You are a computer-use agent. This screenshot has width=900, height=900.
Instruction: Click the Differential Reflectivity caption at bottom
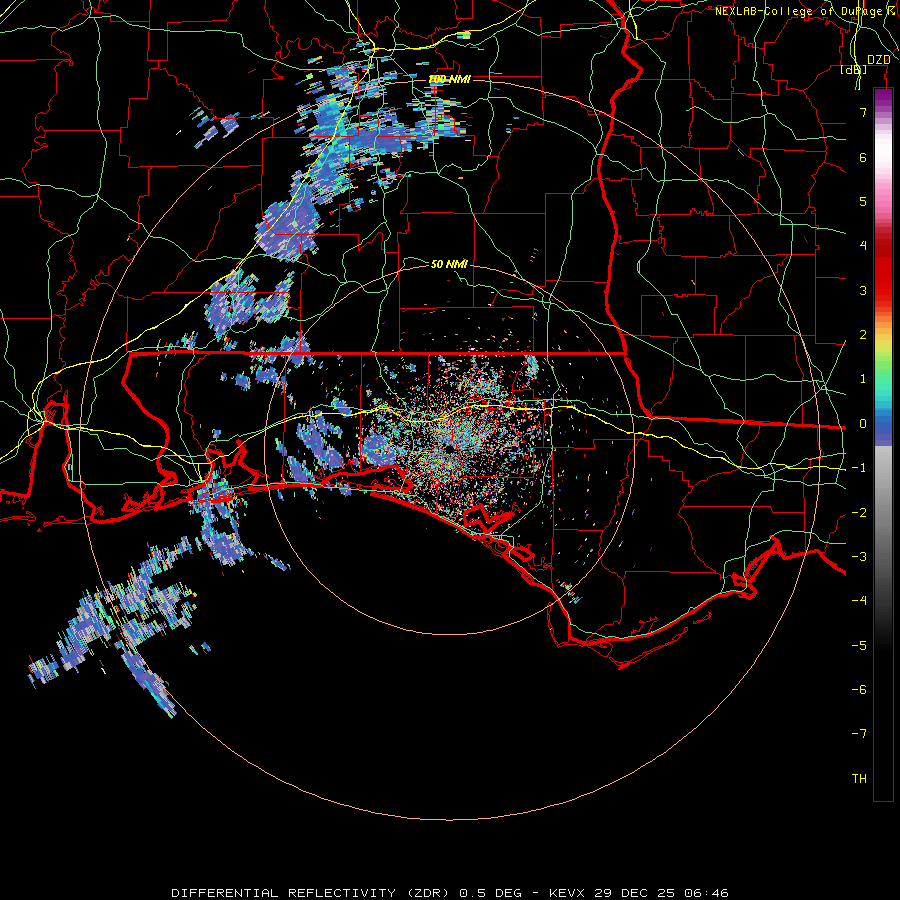pyautogui.click(x=449, y=893)
